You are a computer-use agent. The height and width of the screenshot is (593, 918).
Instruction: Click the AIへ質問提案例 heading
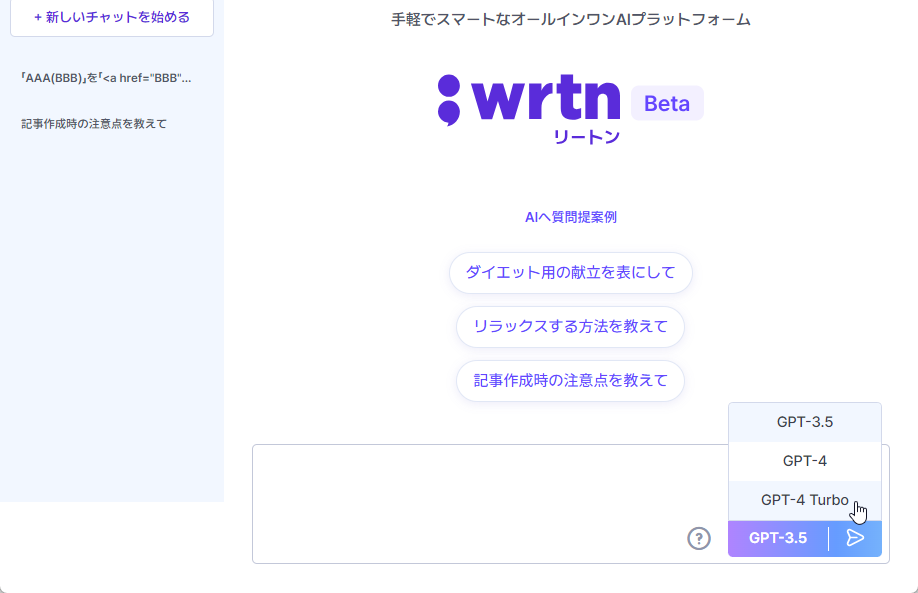point(571,217)
